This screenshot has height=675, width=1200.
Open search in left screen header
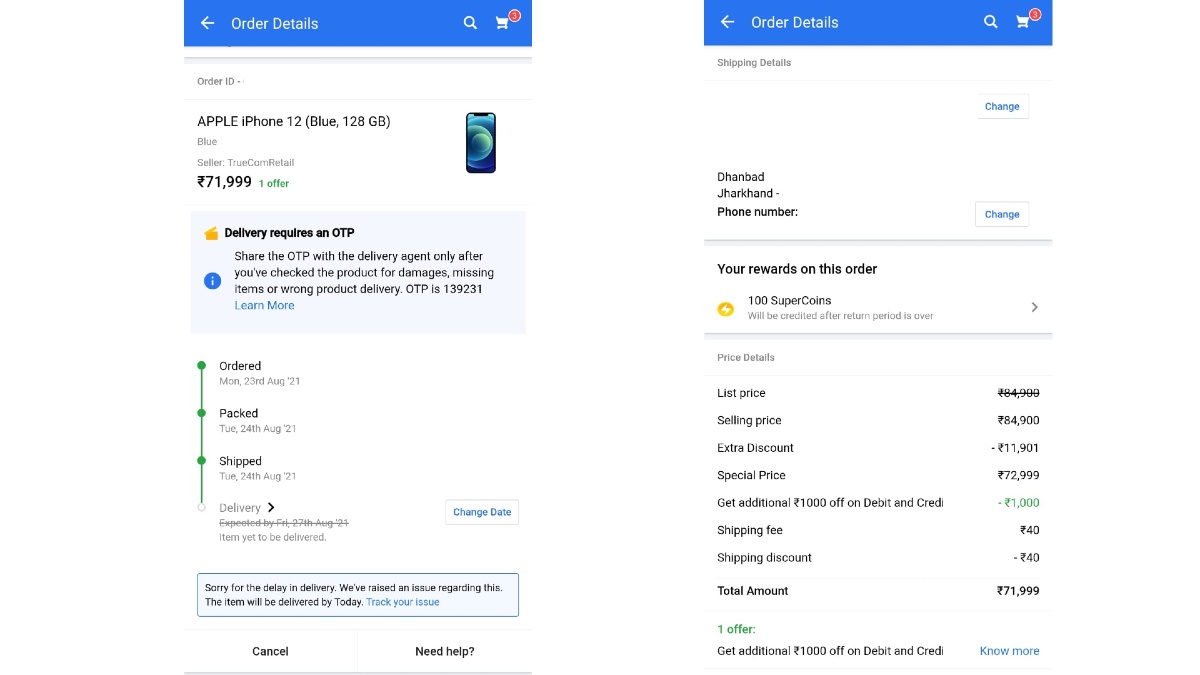470,23
